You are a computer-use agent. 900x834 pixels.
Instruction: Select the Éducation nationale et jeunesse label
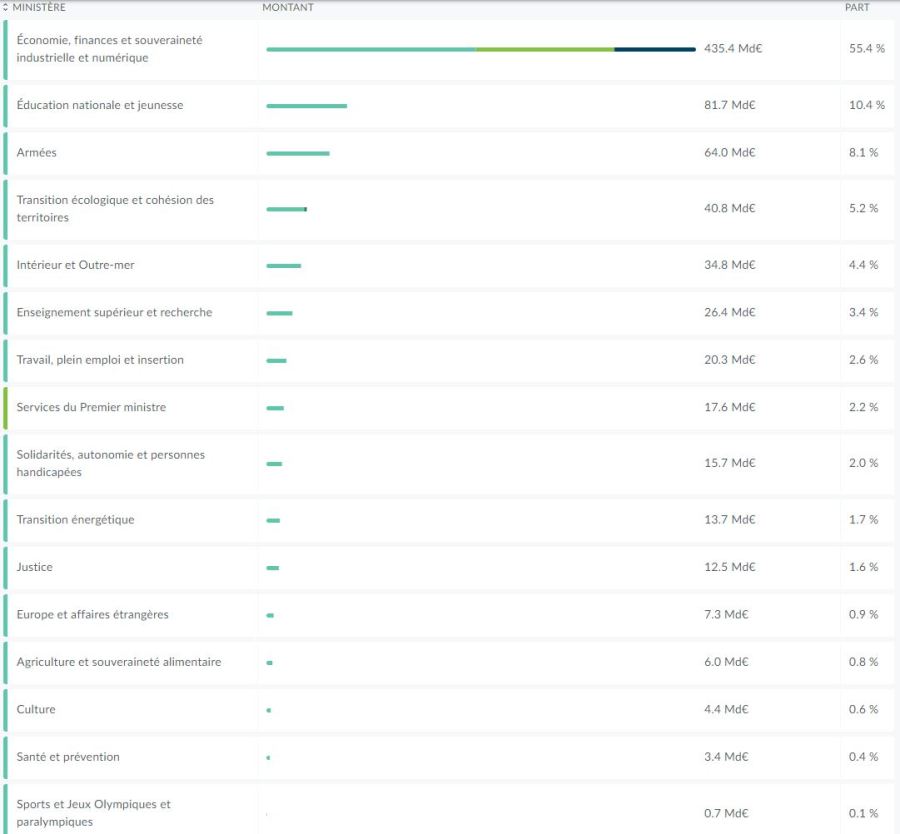click(100, 105)
